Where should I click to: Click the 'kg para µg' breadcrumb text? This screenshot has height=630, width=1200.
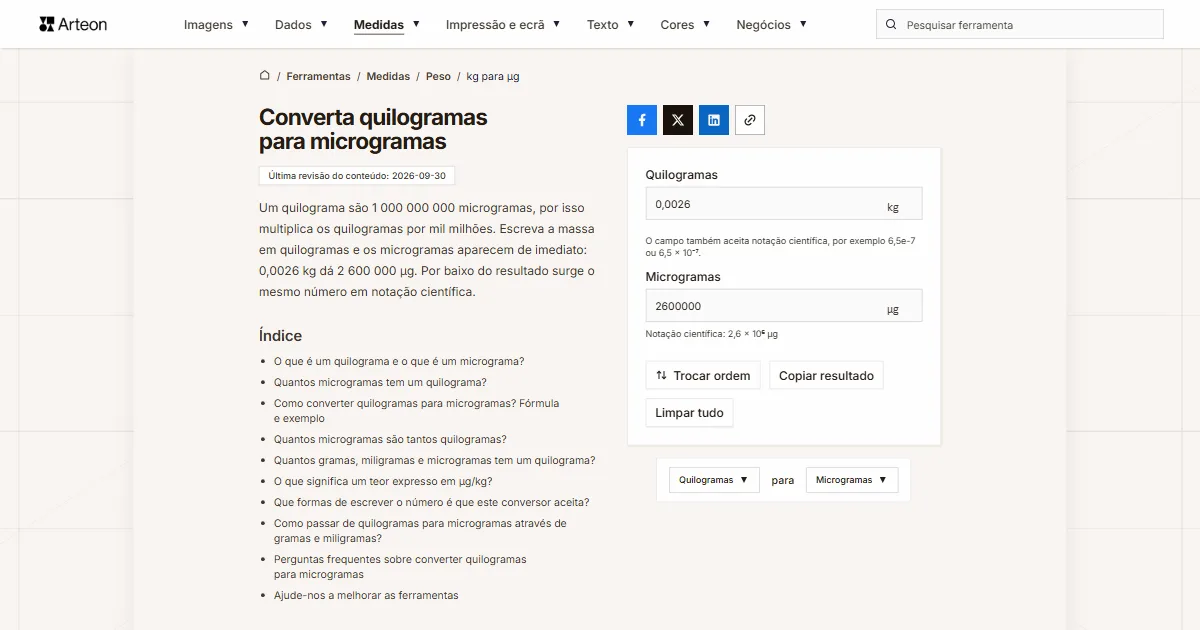[493, 76]
